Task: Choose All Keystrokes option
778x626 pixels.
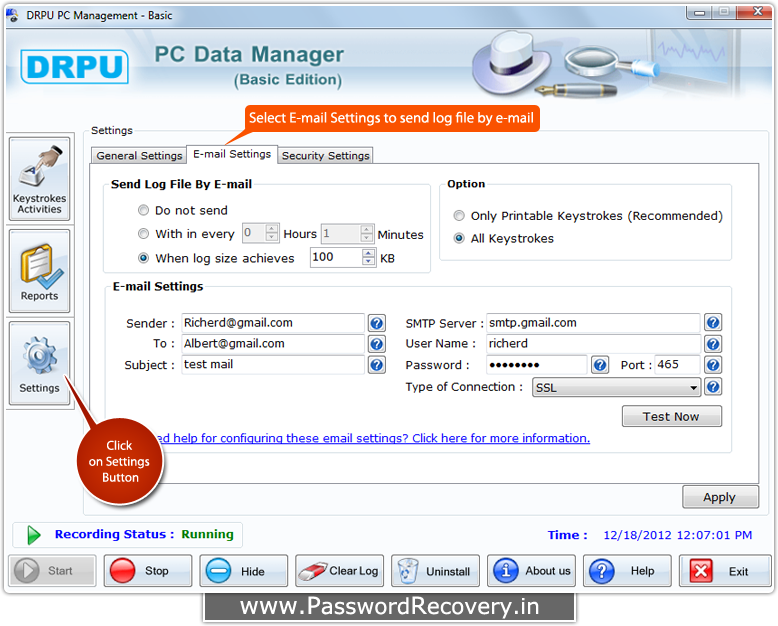Action: 459,239
